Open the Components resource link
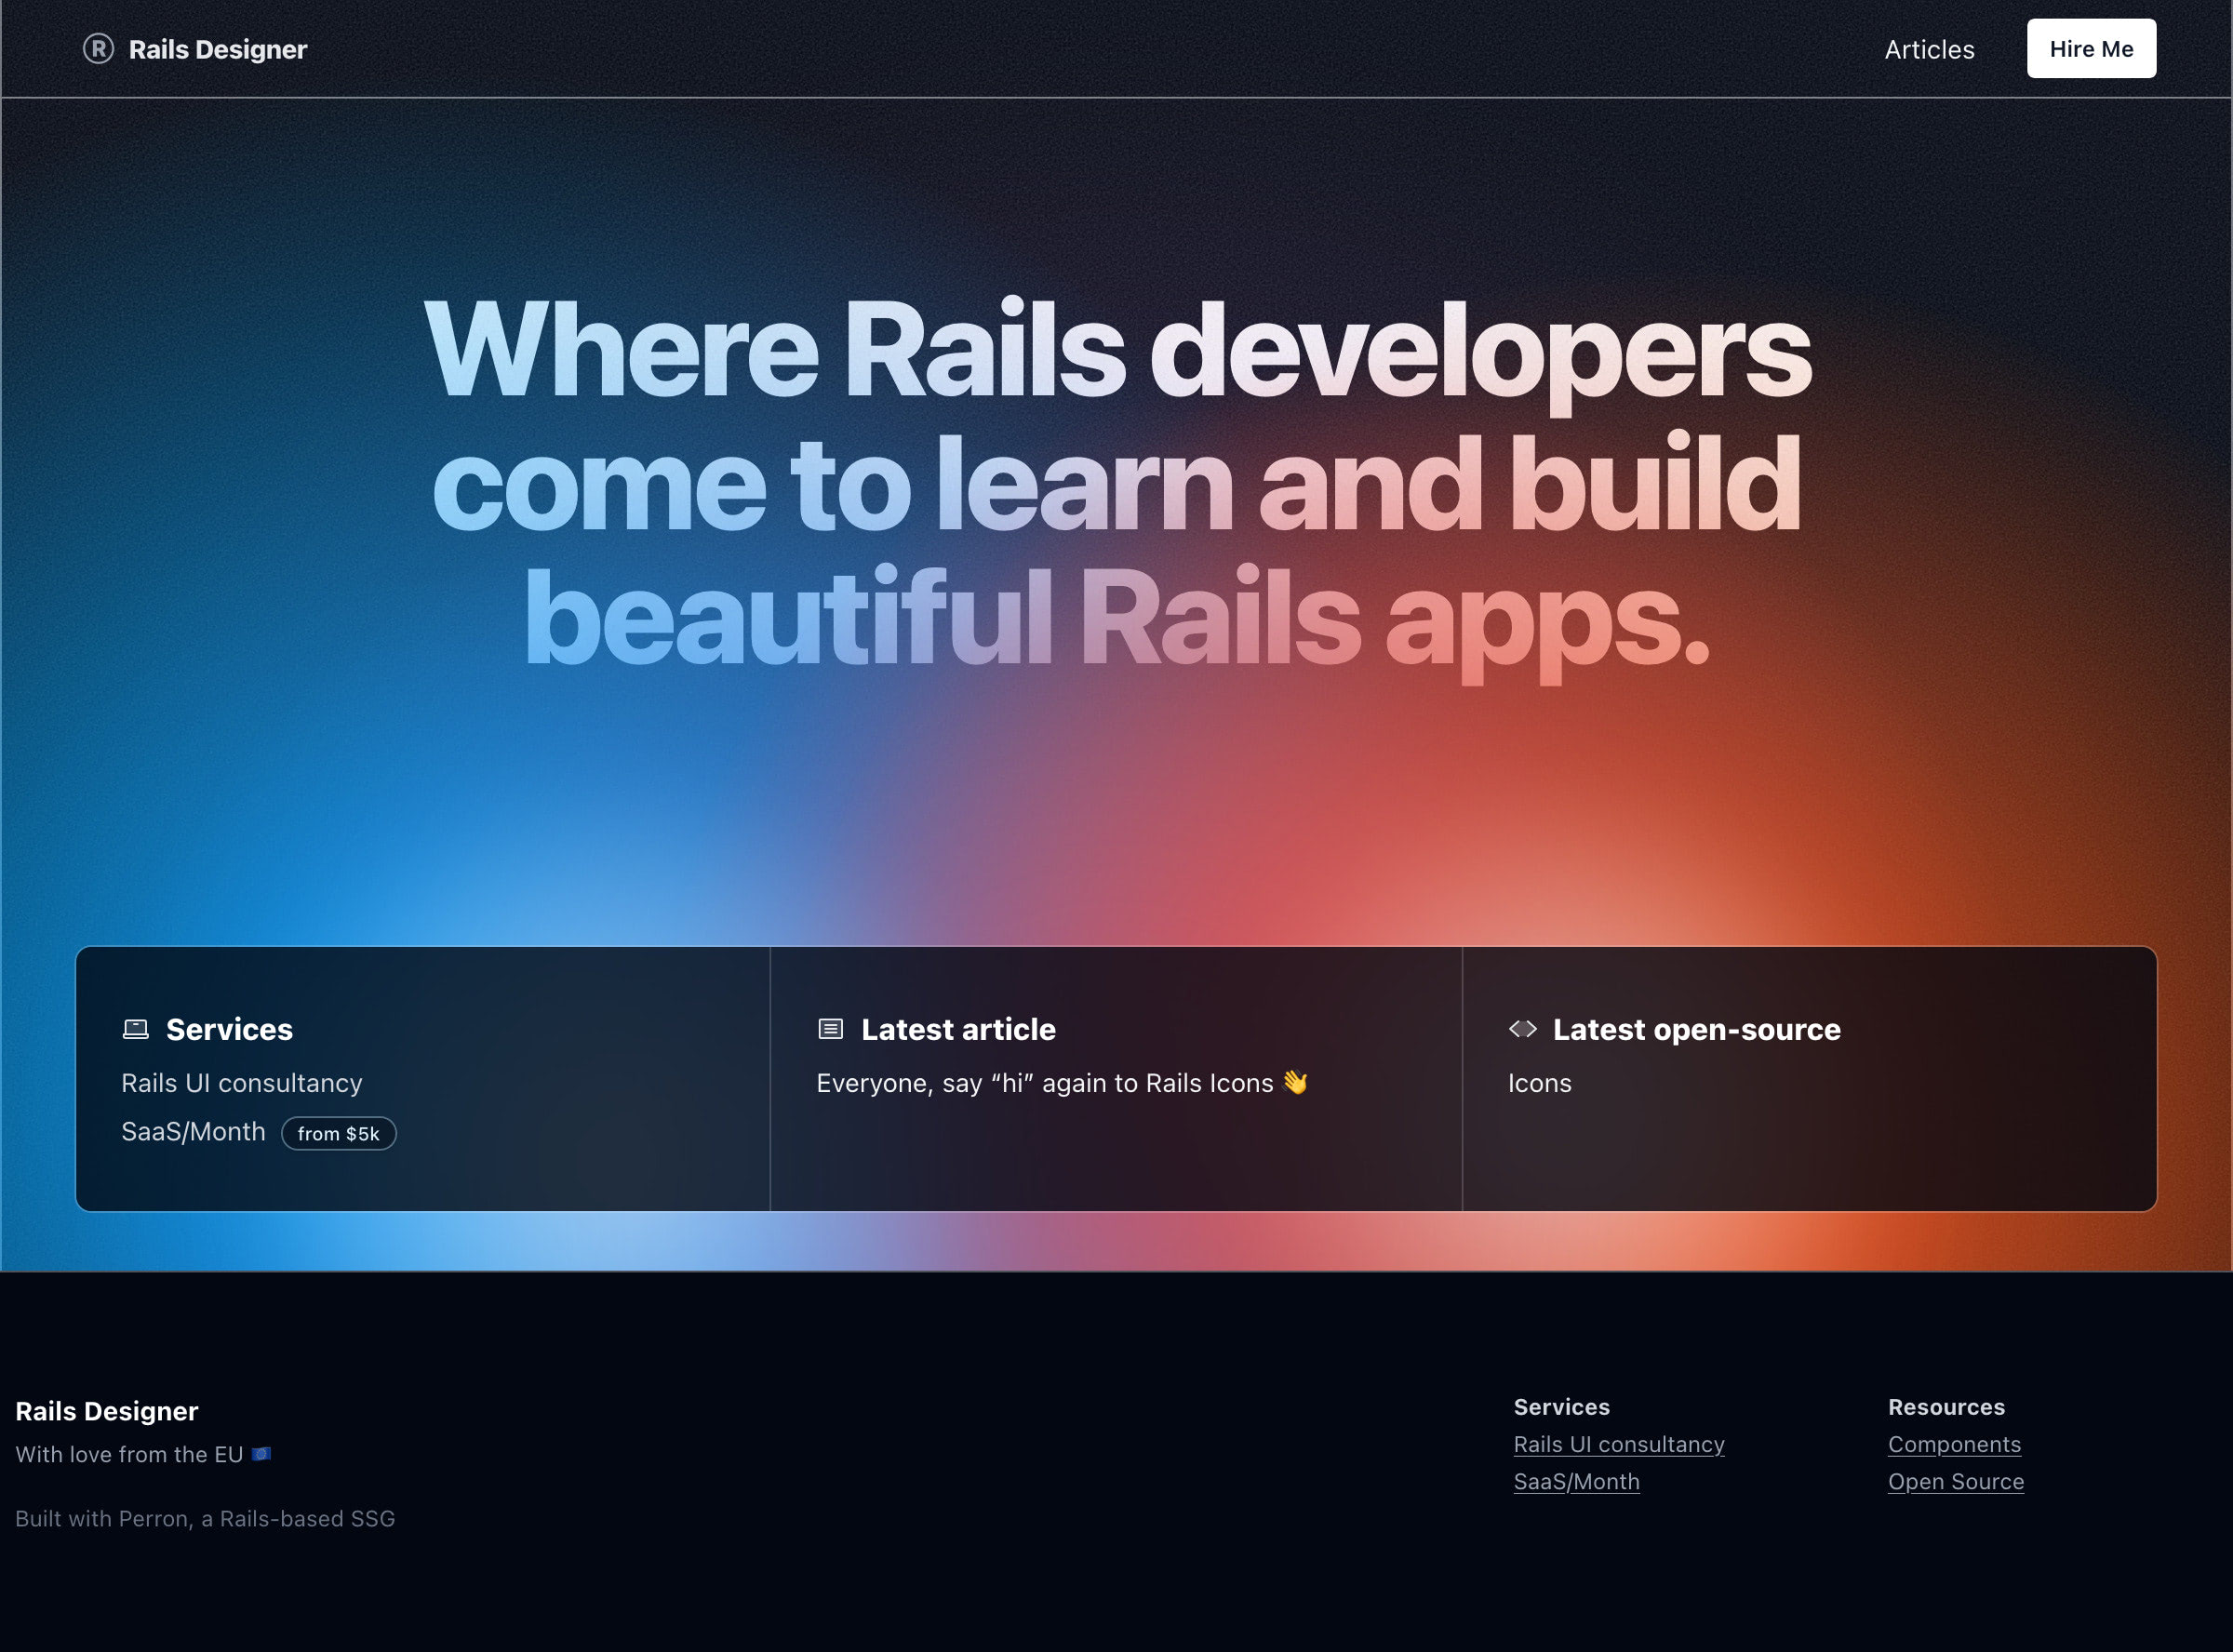Image resolution: width=2233 pixels, height=1652 pixels. tap(1954, 1444)
